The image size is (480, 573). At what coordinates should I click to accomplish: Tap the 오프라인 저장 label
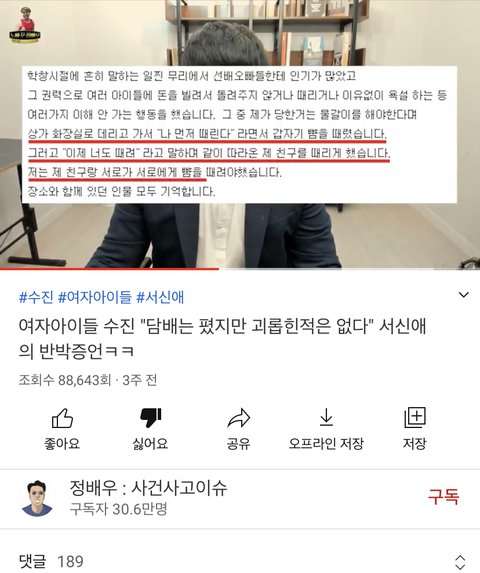tap(326, 444)
